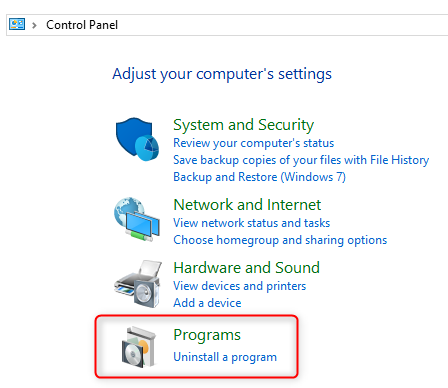Open System and Security category
The image size is (448, 388).
(243, 125)
